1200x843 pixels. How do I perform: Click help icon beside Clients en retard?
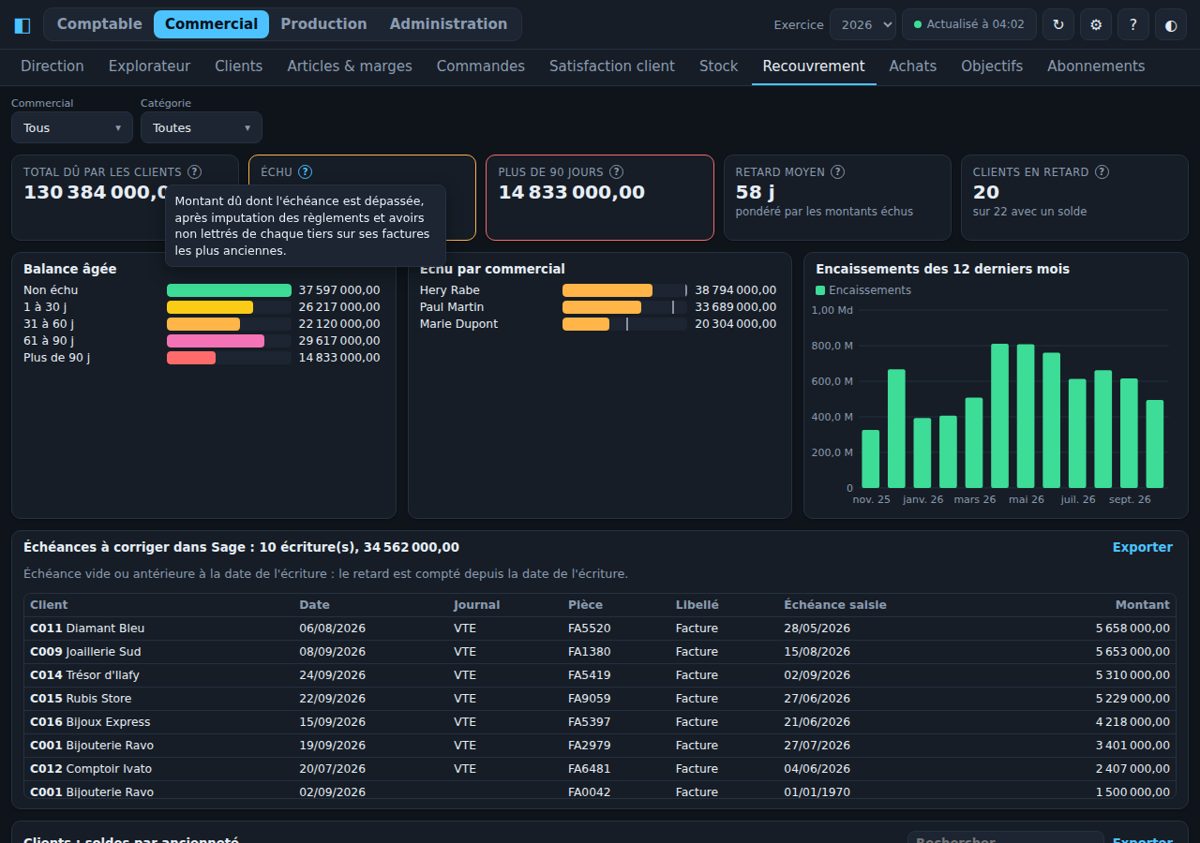[1102, 172]
